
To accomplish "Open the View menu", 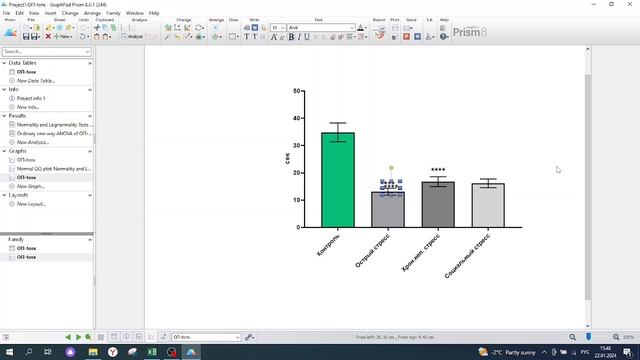I will tap(34, 13).
